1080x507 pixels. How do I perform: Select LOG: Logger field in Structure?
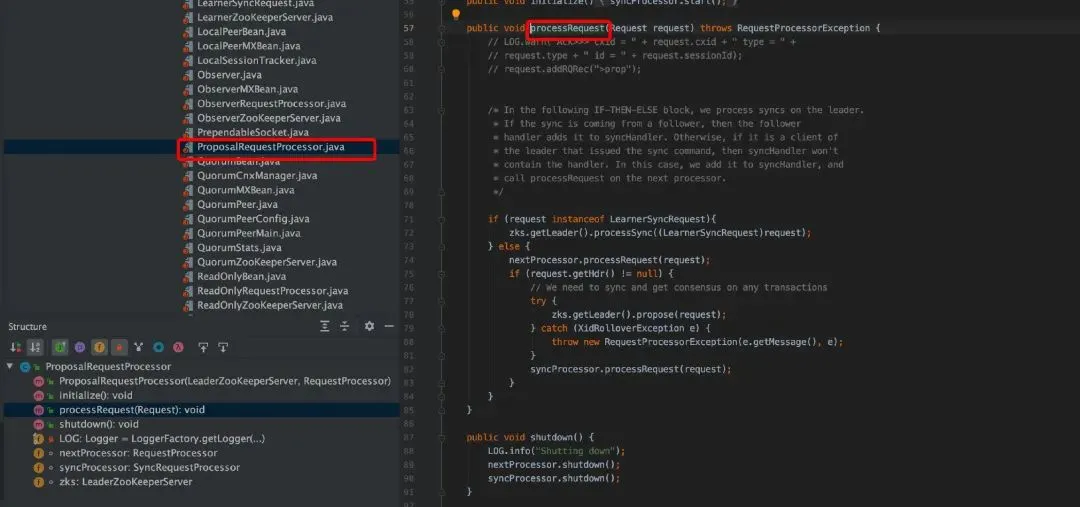click(161, 438)
